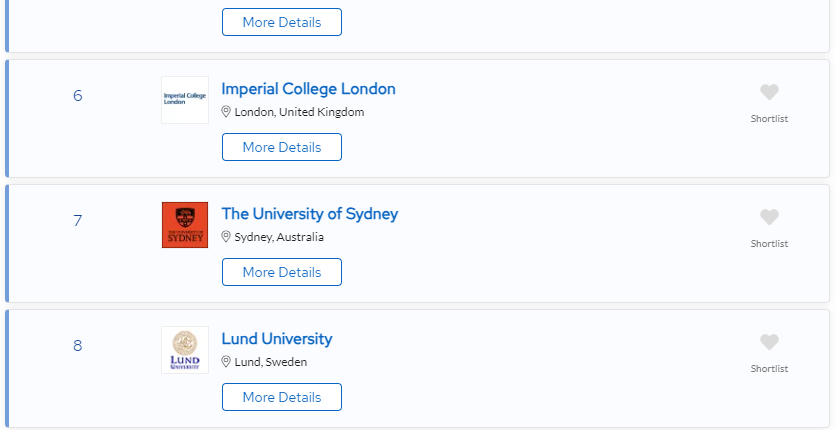The width and height of the screenshot is (838, 430).
Task: Open The University of Sydney link
Action: pyautogui.click(x=310, y=214)
